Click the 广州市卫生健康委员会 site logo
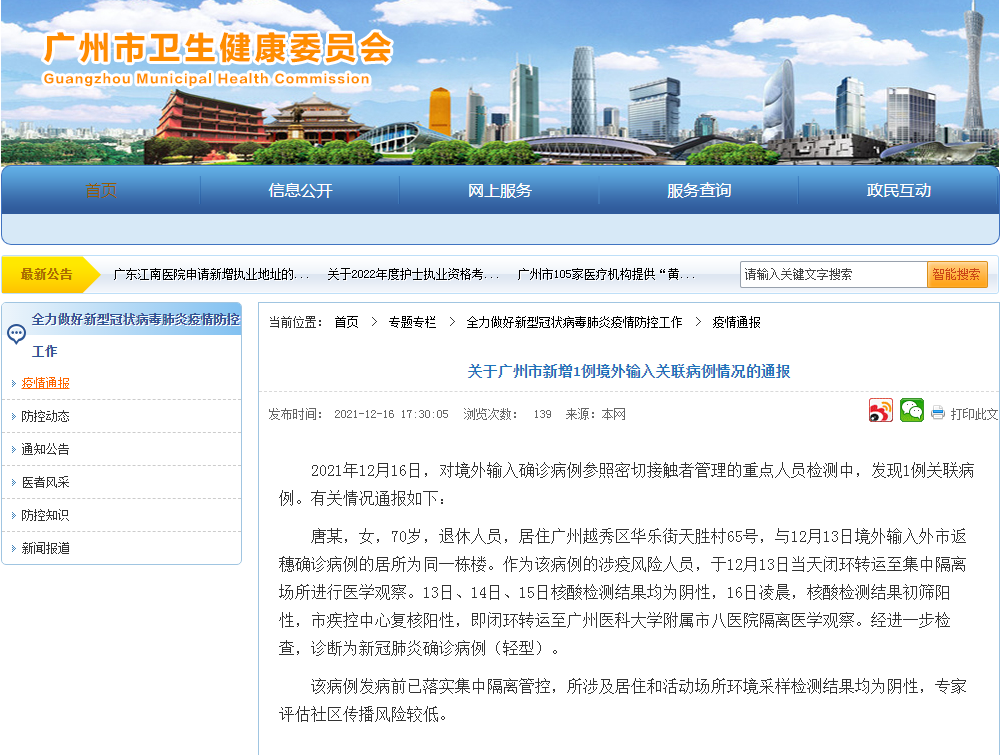Image resolution: width=1001 pixels, height=755 pixels. [x=218, y=48]
